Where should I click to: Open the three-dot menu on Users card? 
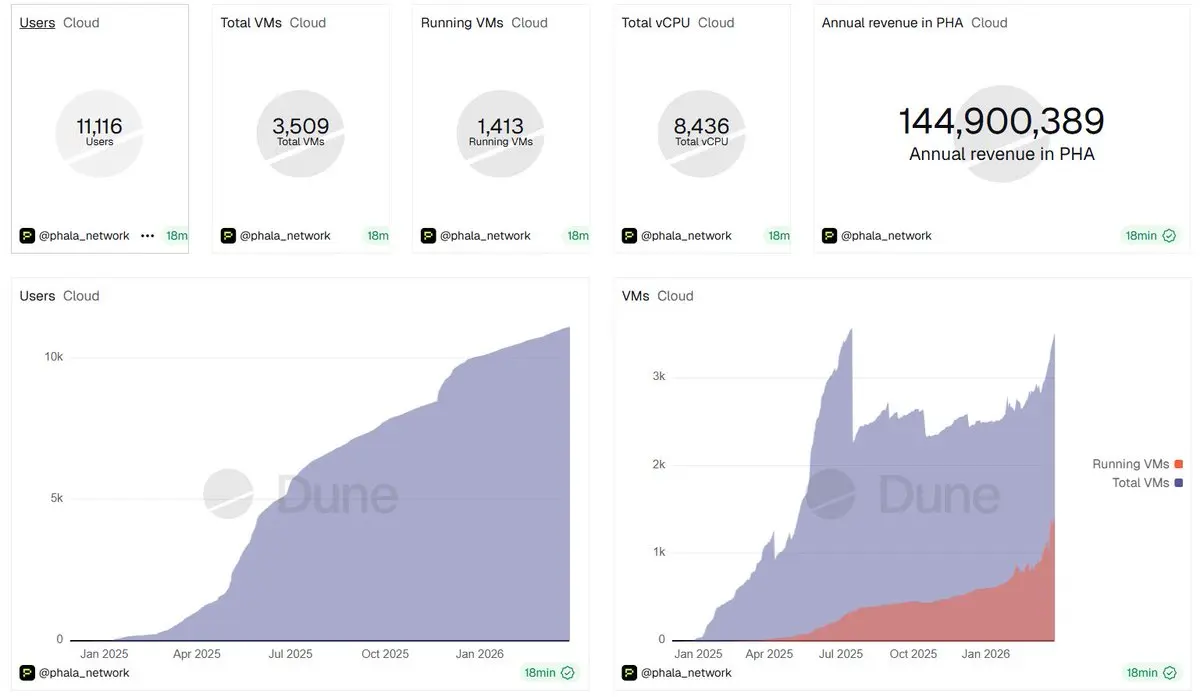pyautogui.click(x=147, y=236)
